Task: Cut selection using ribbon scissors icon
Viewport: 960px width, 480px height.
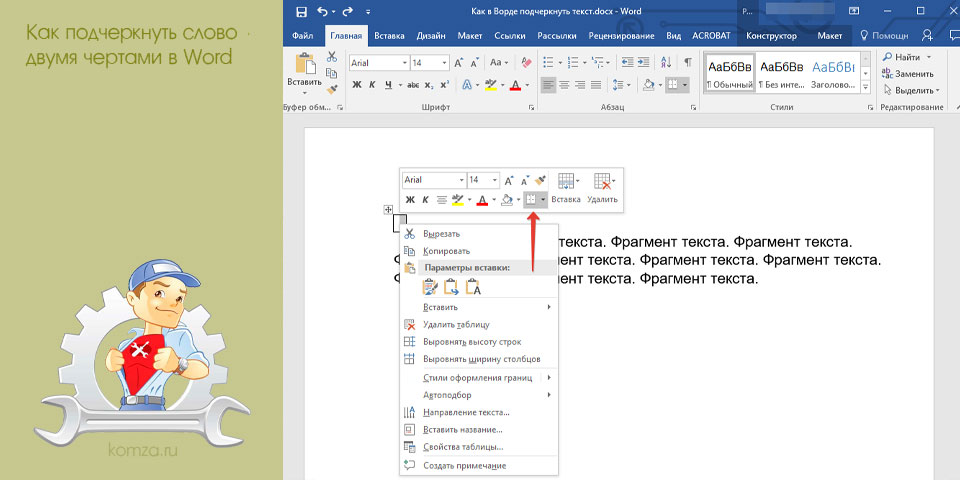Action: (x=332, y=57)
